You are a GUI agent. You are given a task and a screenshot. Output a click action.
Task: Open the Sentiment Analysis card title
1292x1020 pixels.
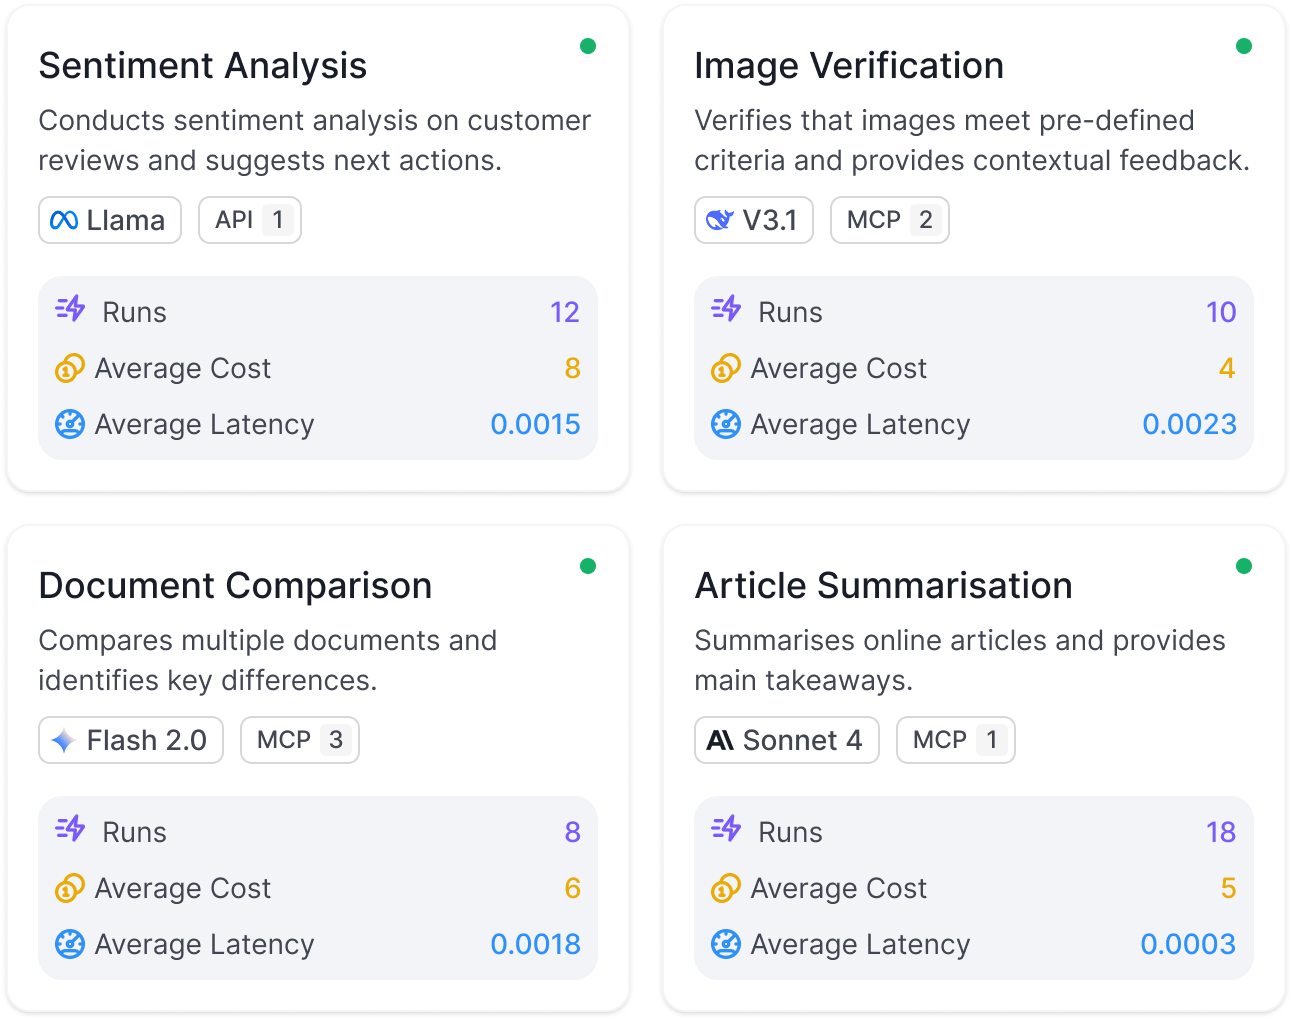pyautogui.click(x=202, y=65)
